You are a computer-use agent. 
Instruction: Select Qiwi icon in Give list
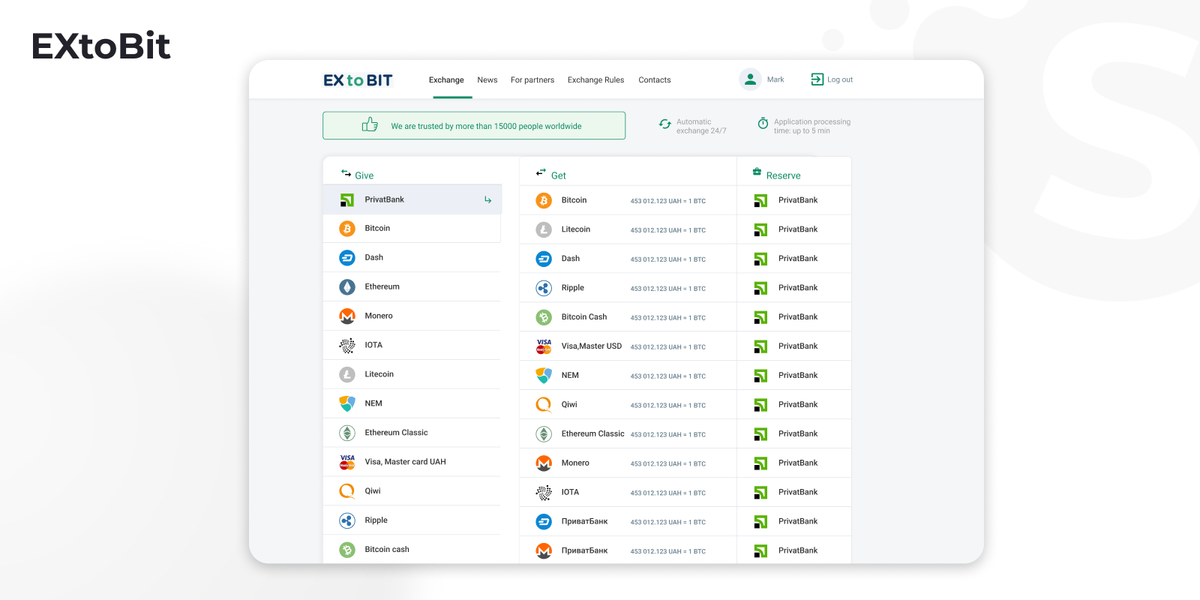(347, 491)
